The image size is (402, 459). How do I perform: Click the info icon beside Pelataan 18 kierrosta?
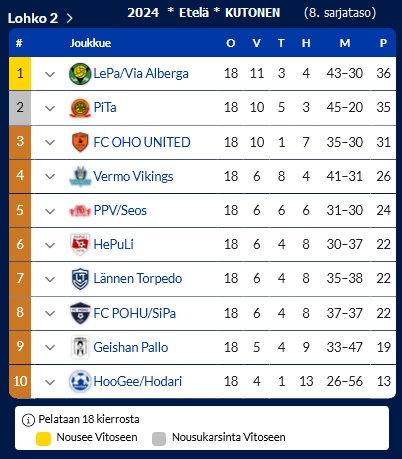[x=28, y=420]
